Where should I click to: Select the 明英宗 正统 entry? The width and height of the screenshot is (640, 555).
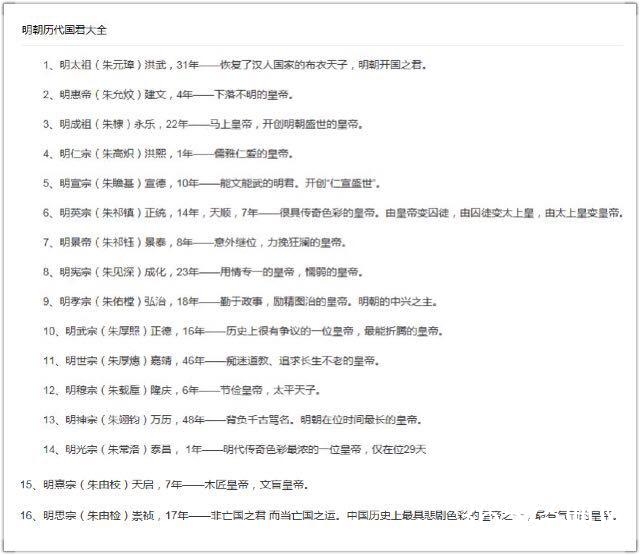(x=332, y=213)
